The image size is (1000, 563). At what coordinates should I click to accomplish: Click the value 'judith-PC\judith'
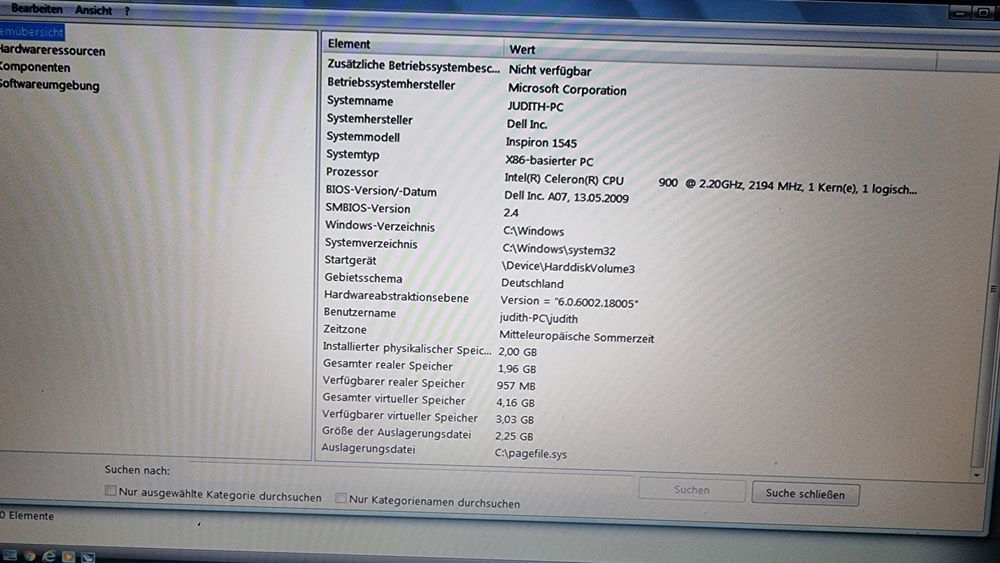click(538, 318)
